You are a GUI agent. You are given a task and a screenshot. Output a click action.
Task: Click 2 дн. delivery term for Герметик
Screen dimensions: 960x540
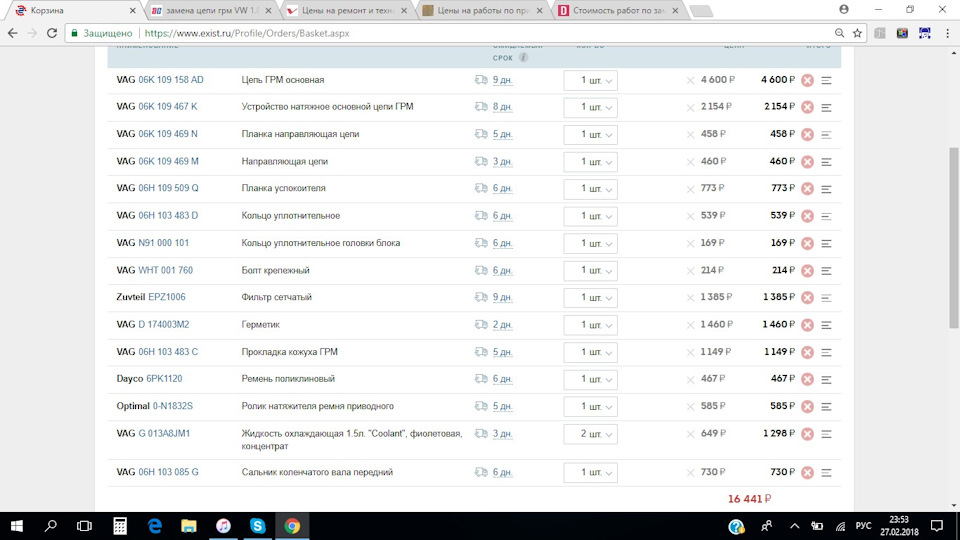pyautogui.click(x=502, y=324)
